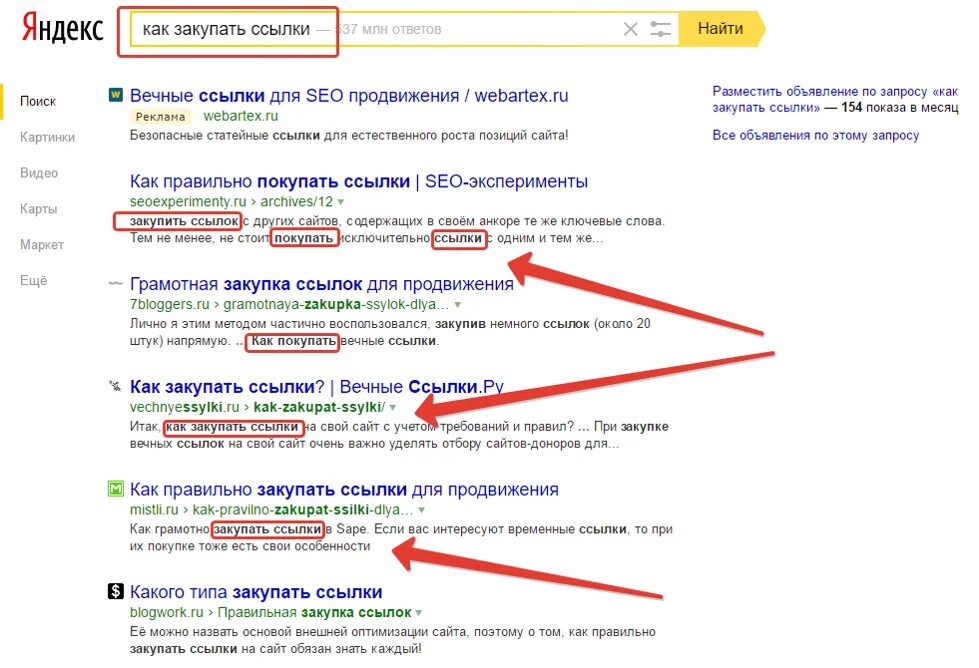This screenshot has width=979, height=668.
Task: Open 'Какого типа закупать ссылки' result
Action: pyautogui.click(x=256, y=592)
